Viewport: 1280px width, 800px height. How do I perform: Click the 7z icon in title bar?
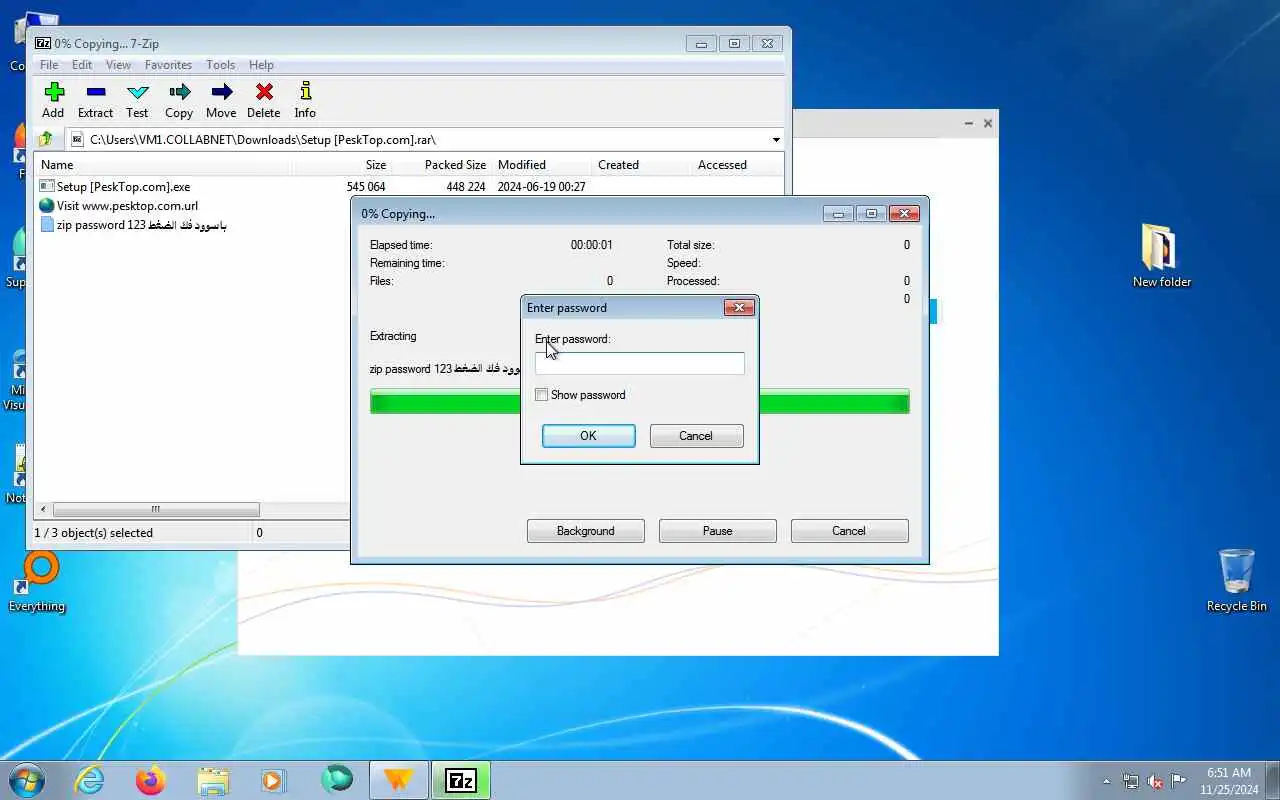click(x=43, y=43)
